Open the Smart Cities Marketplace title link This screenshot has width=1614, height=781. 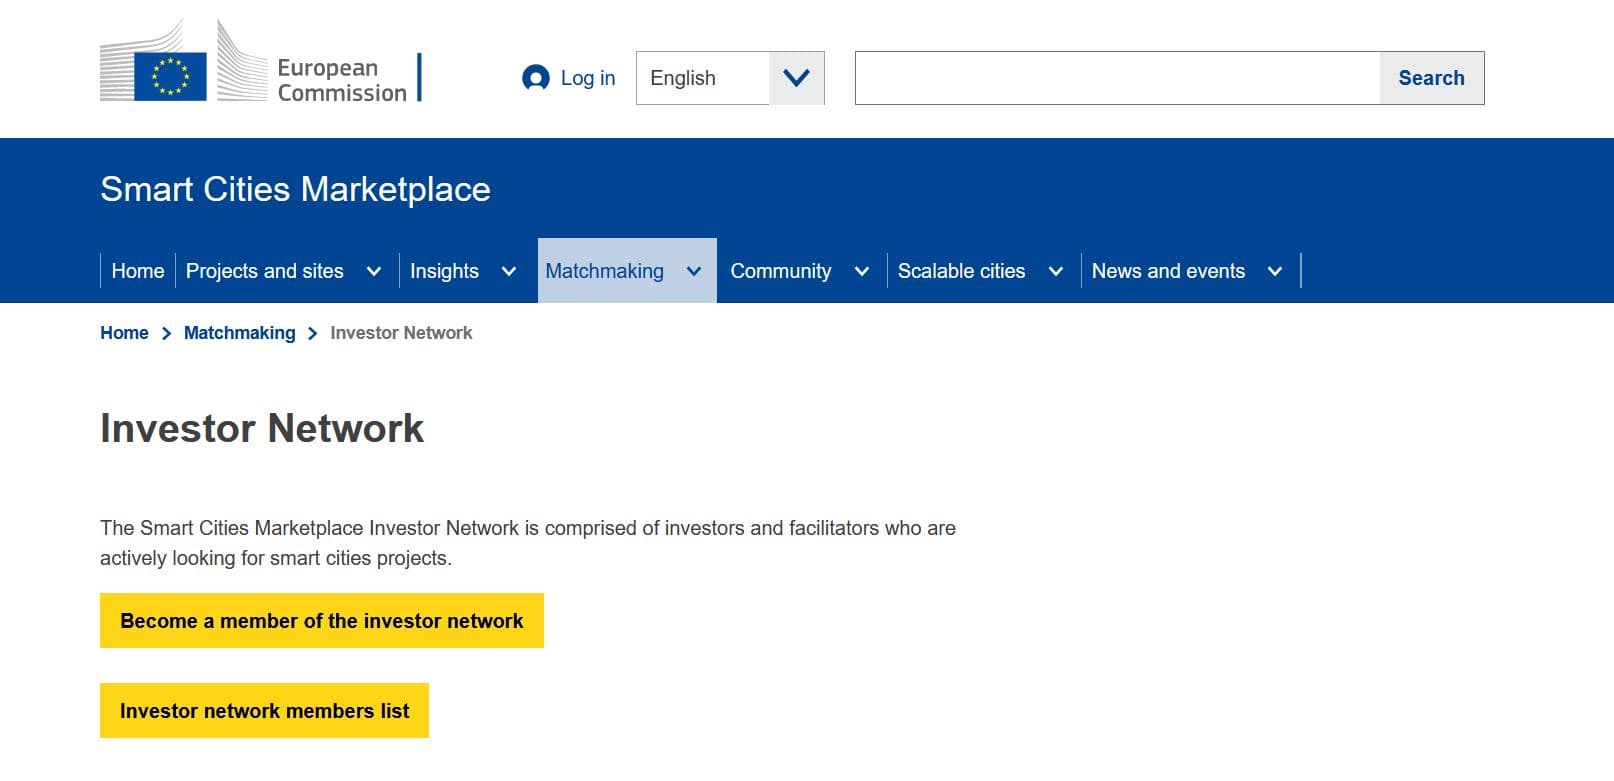point(295,189)
